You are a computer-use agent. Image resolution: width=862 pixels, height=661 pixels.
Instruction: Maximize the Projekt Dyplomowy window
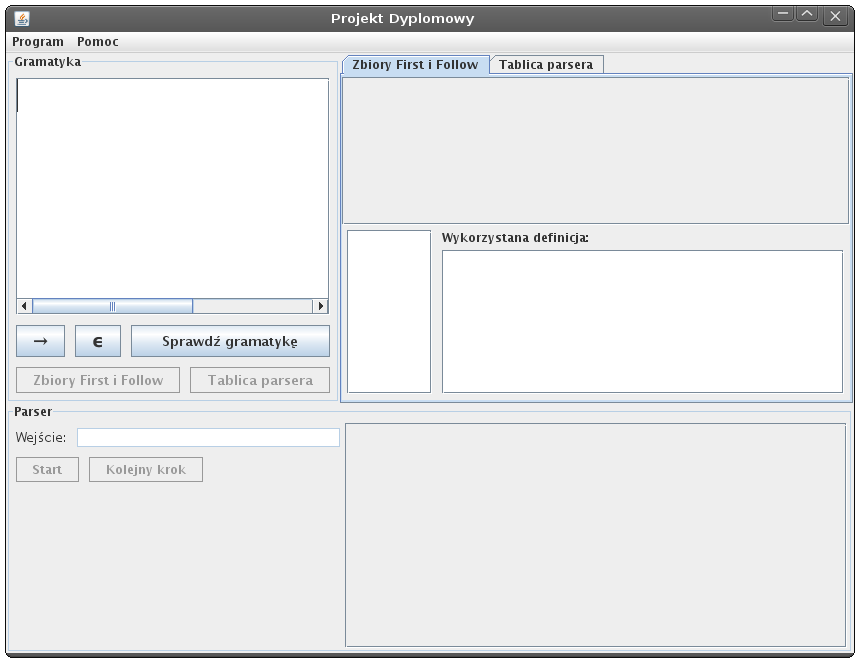[807, 14]
